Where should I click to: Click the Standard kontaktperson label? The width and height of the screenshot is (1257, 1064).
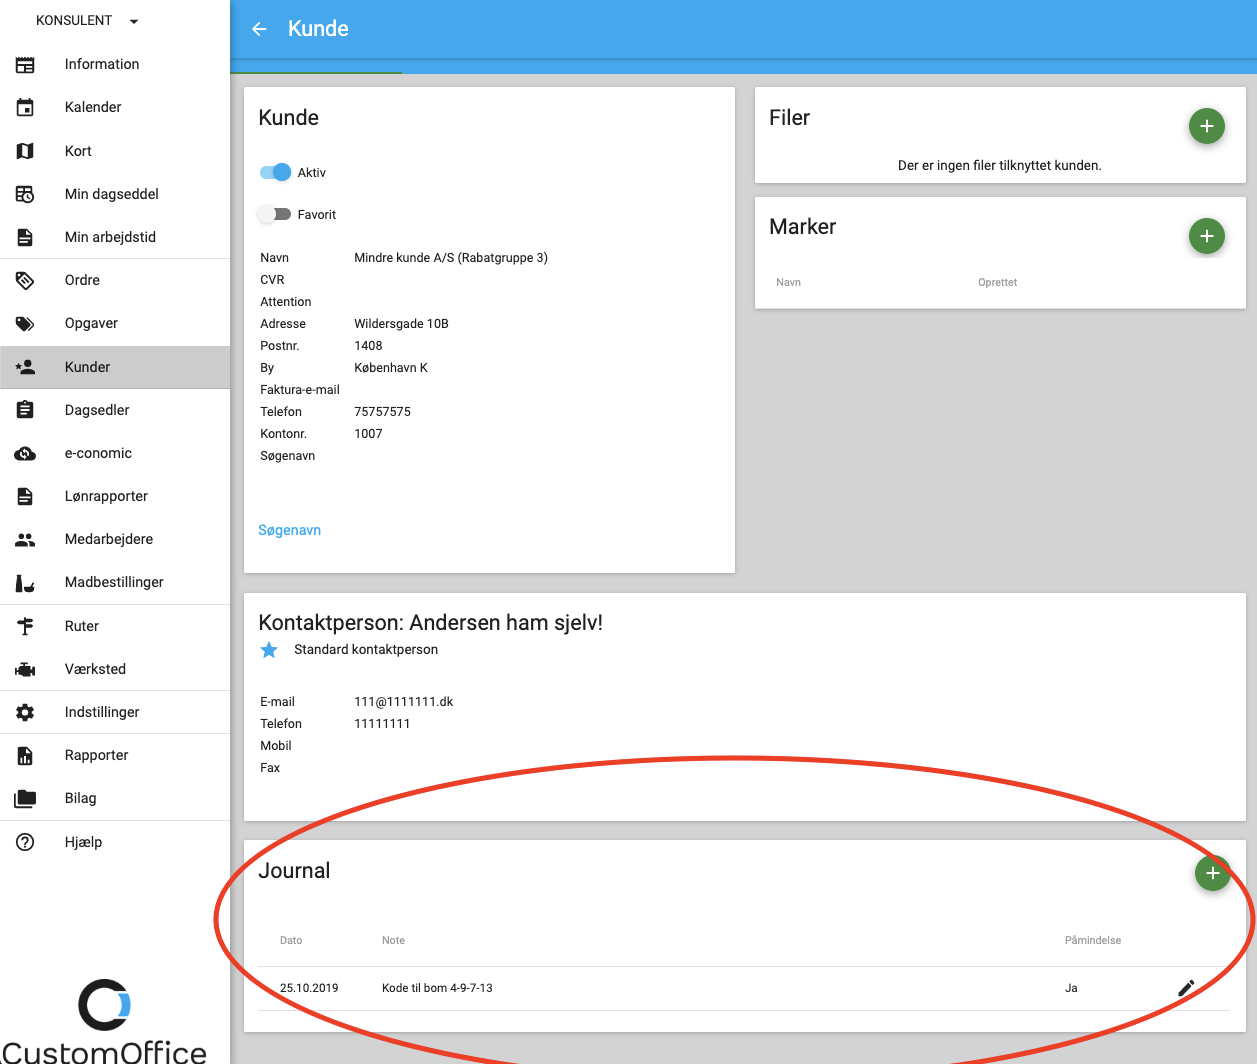366,650
